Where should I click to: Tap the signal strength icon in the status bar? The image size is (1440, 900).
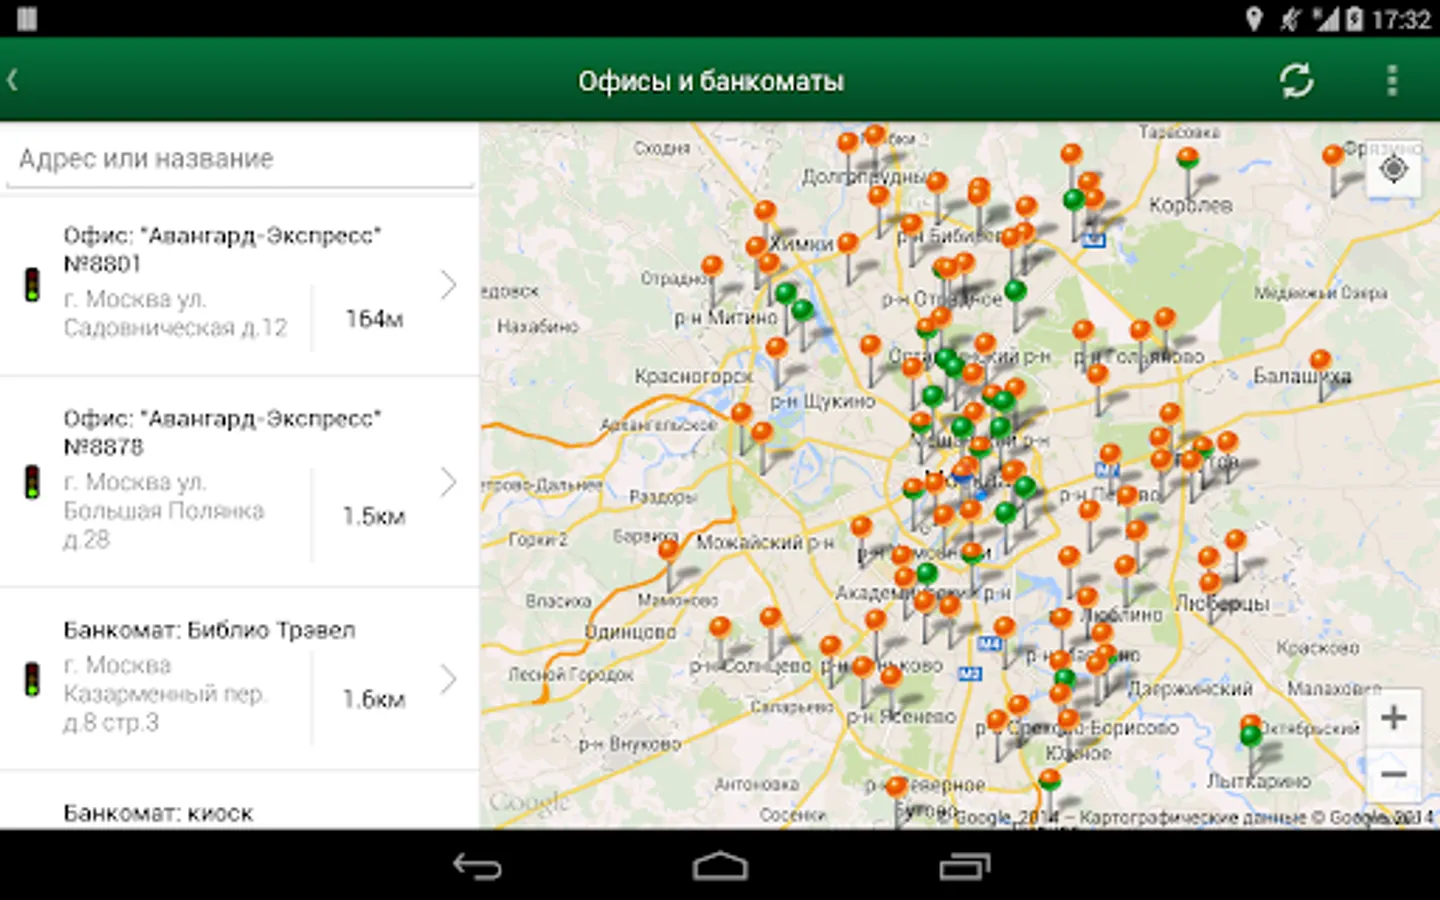coord(1326,19)
